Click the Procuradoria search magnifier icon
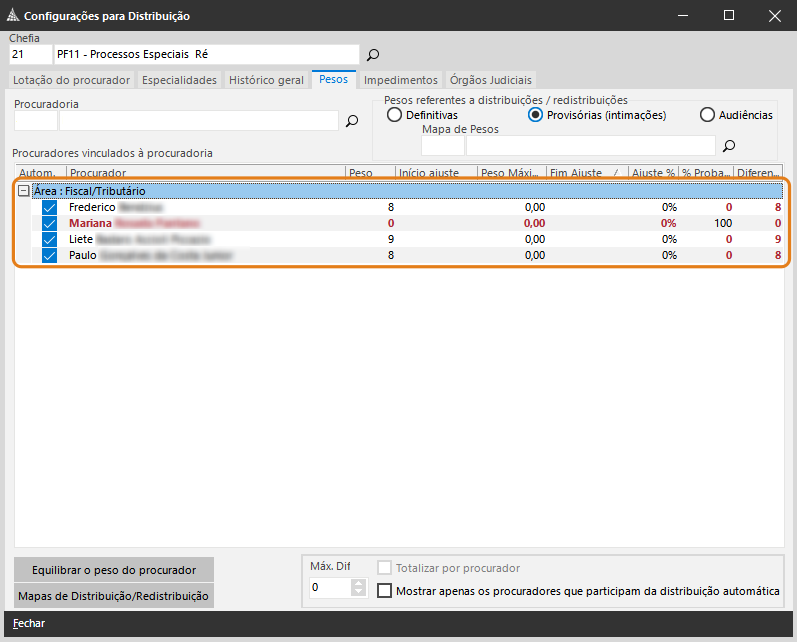This screenshot has height=642, width=797. pyautogui.click(x=352, y=121)
